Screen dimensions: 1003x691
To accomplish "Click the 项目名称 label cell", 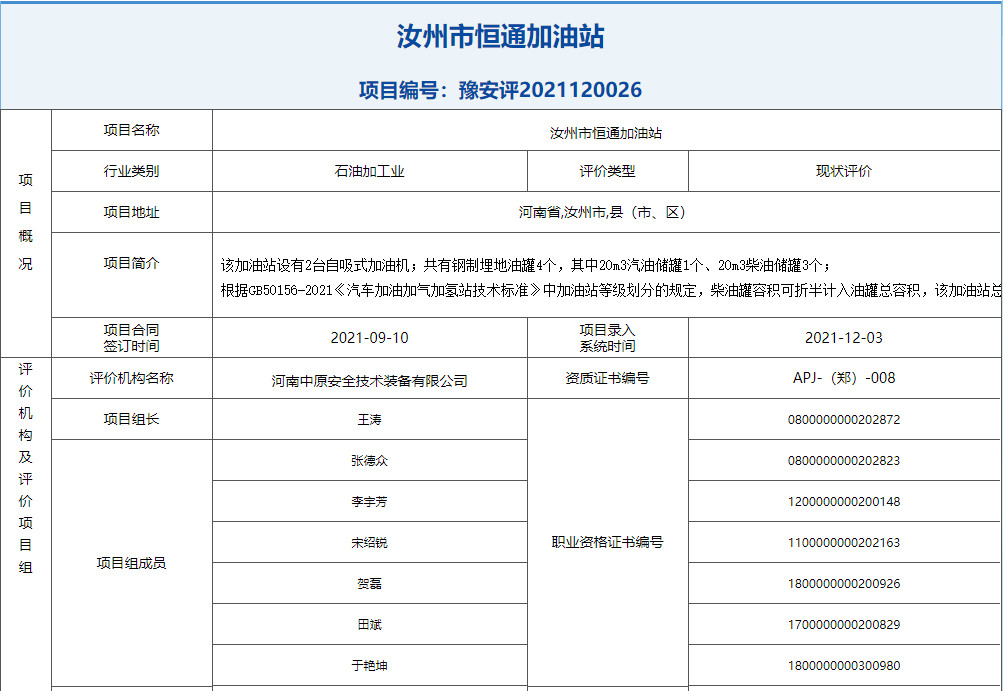I will (x=131, y=130).
